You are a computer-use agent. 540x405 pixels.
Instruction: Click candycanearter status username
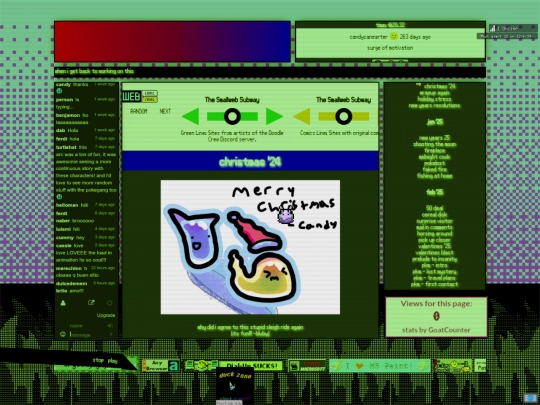[x=368, y=37]
